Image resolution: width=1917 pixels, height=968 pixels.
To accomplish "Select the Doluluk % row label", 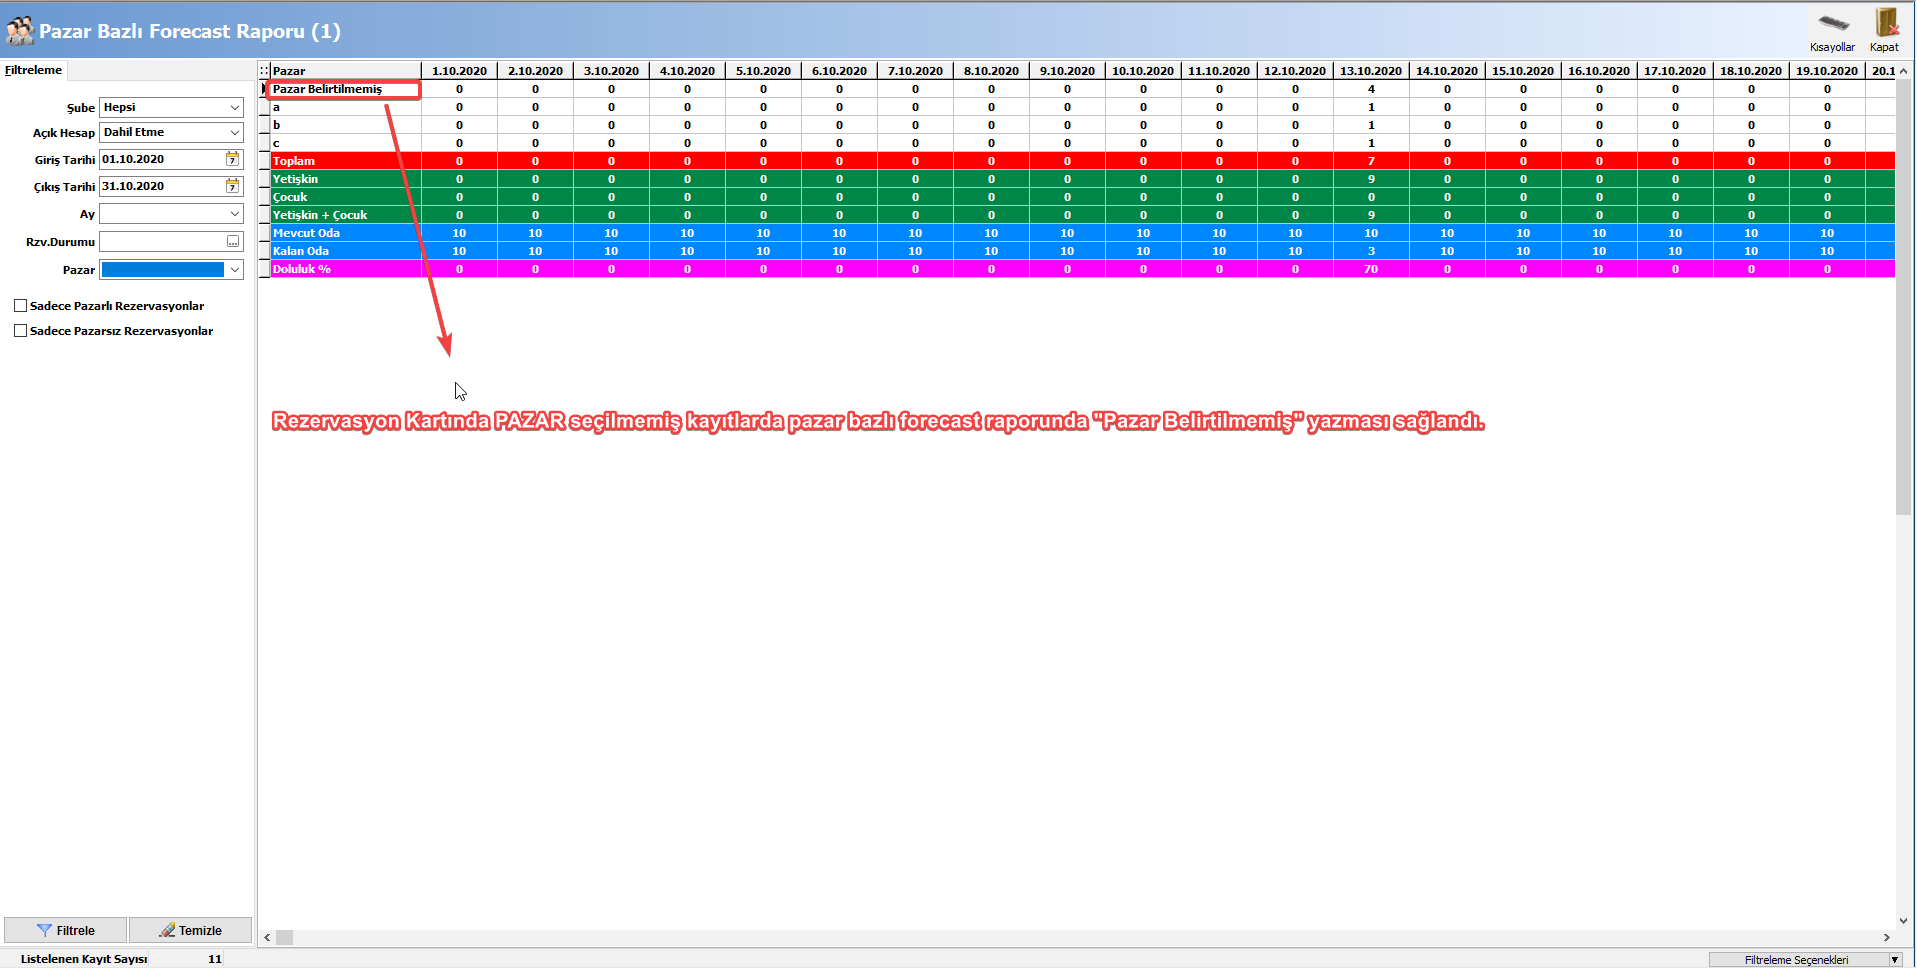I will tap(345, 269).
